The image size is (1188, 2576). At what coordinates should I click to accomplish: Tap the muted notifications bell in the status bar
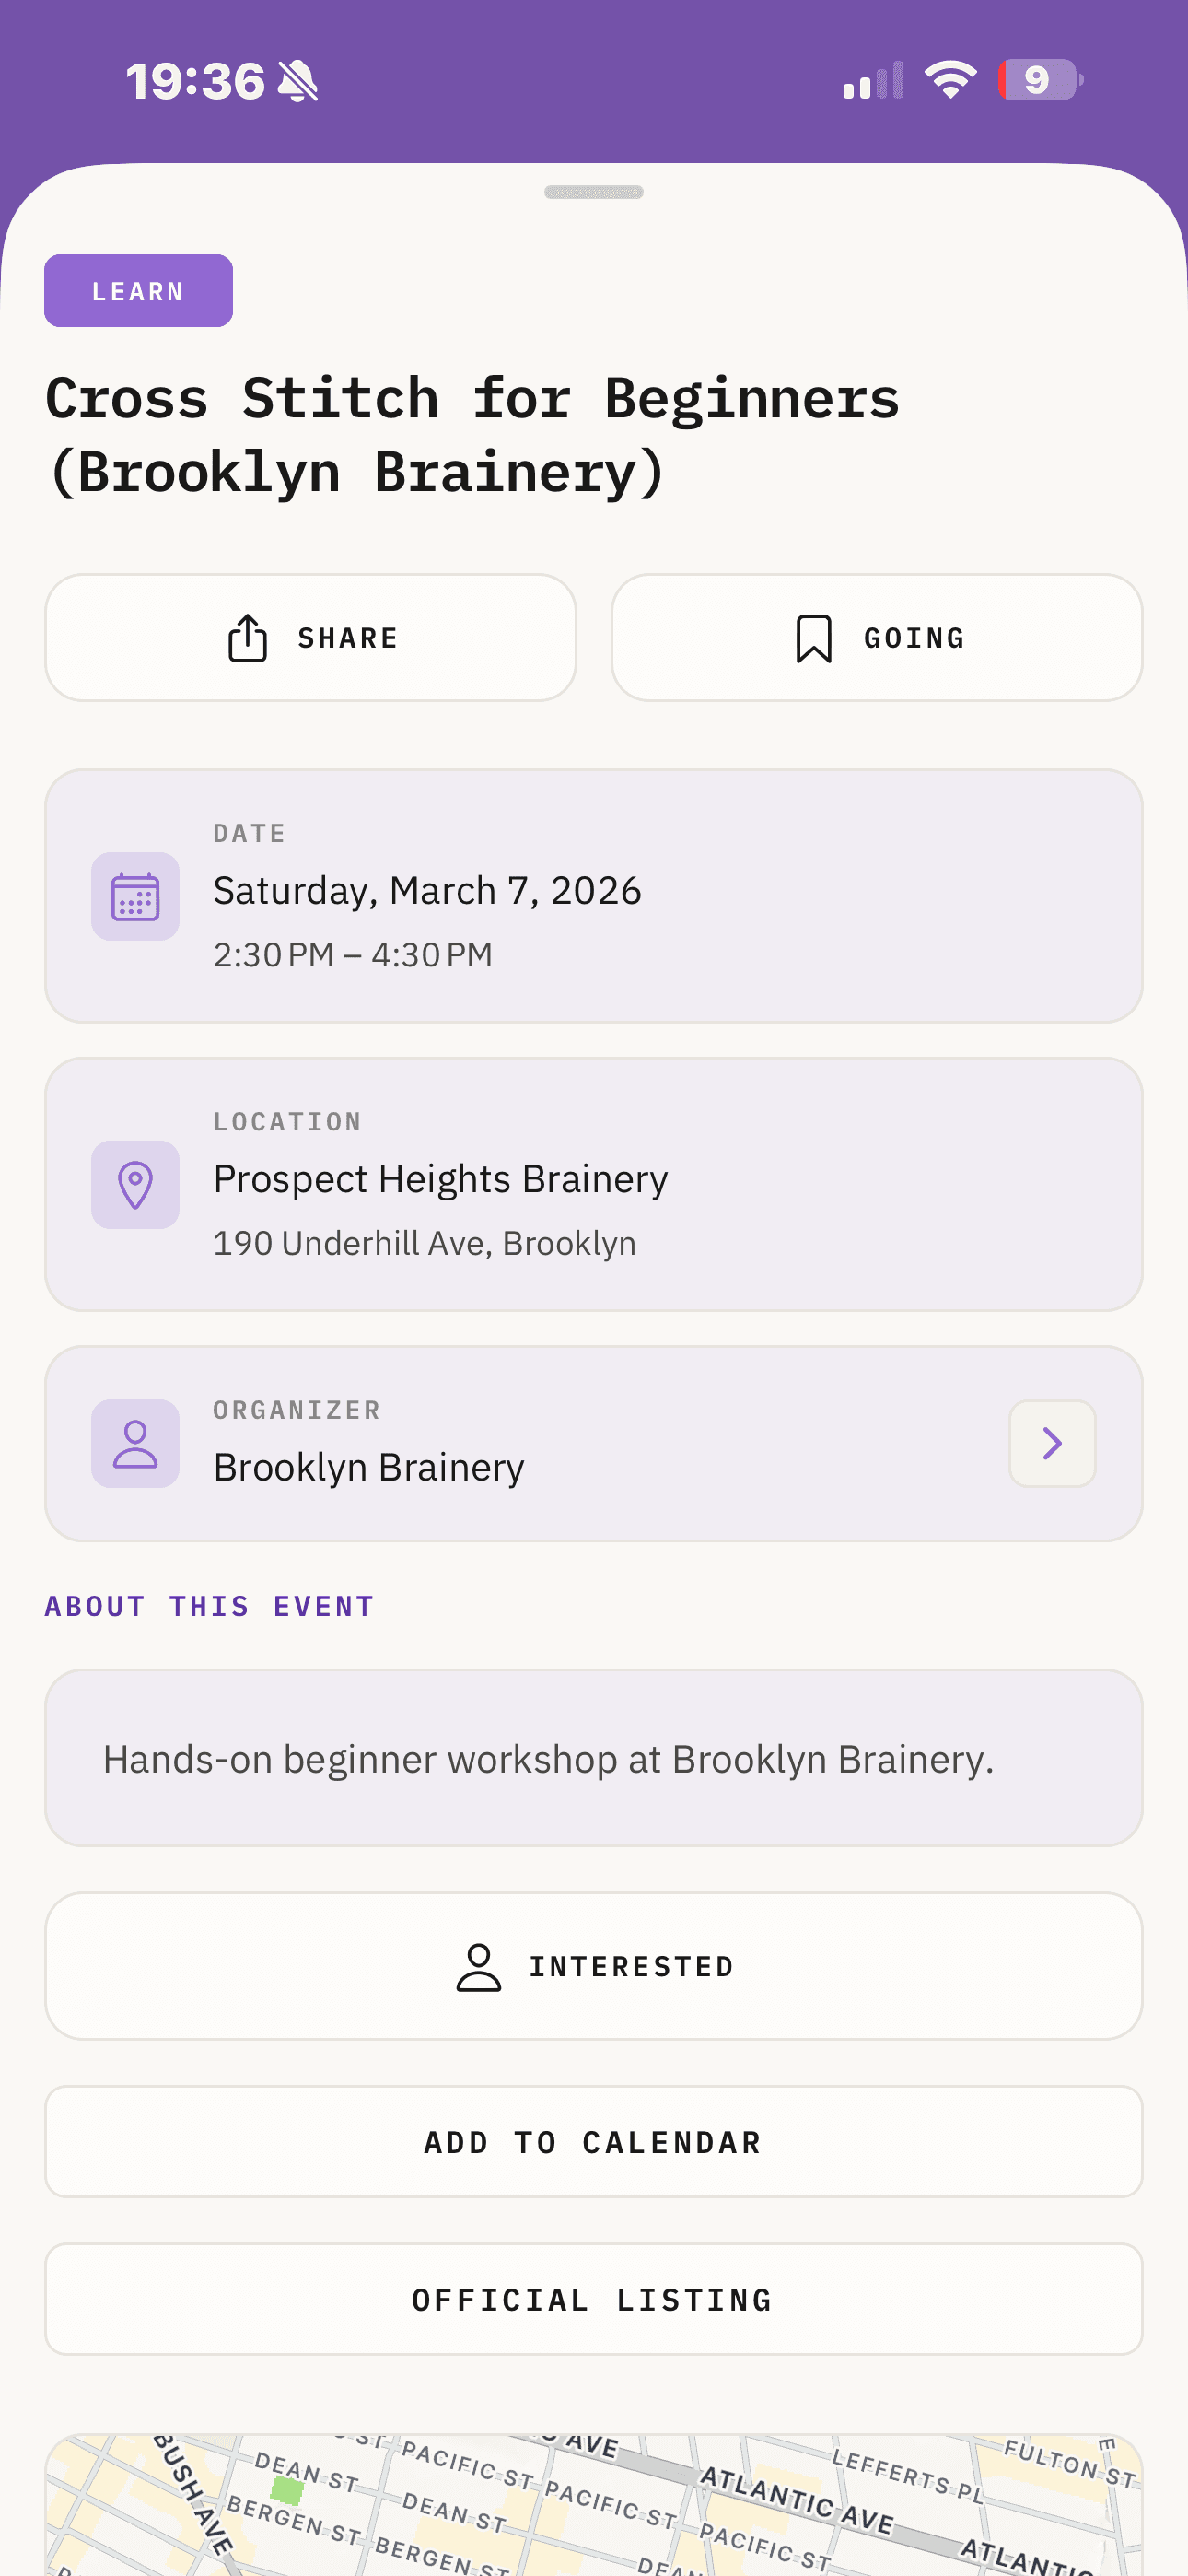coord(299,81)
